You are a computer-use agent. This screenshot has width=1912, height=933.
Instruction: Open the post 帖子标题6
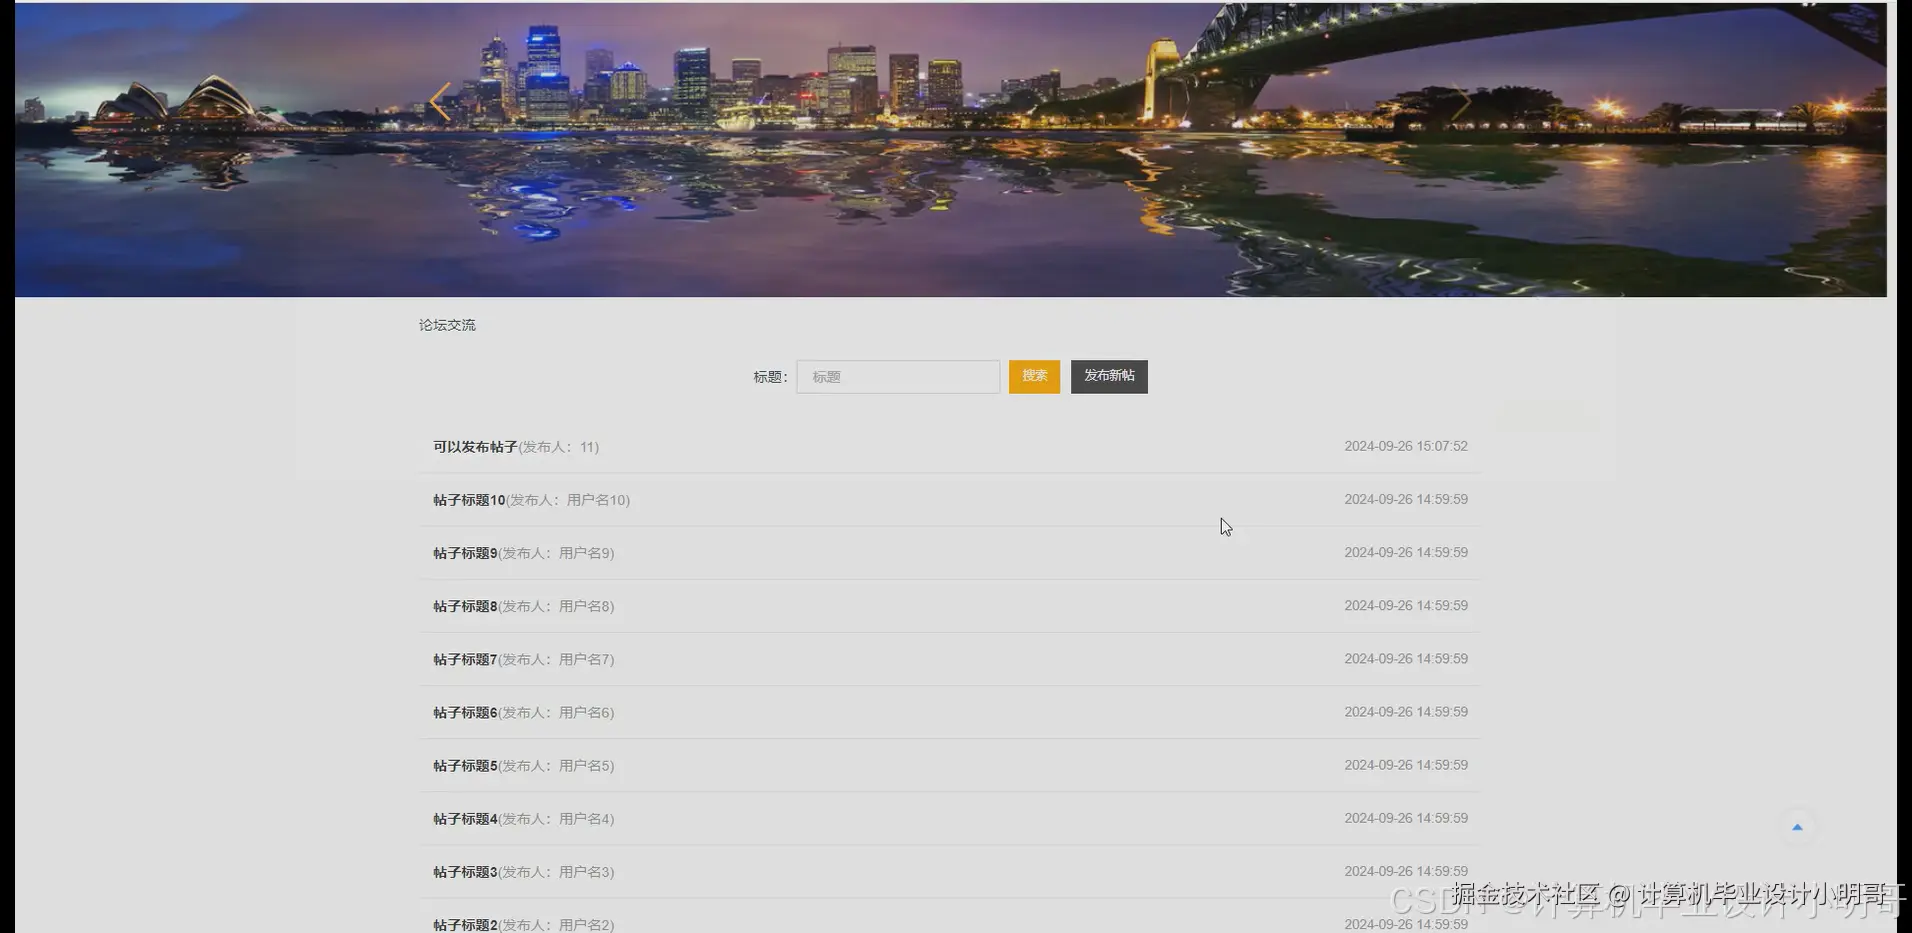[x=464, y=712]
